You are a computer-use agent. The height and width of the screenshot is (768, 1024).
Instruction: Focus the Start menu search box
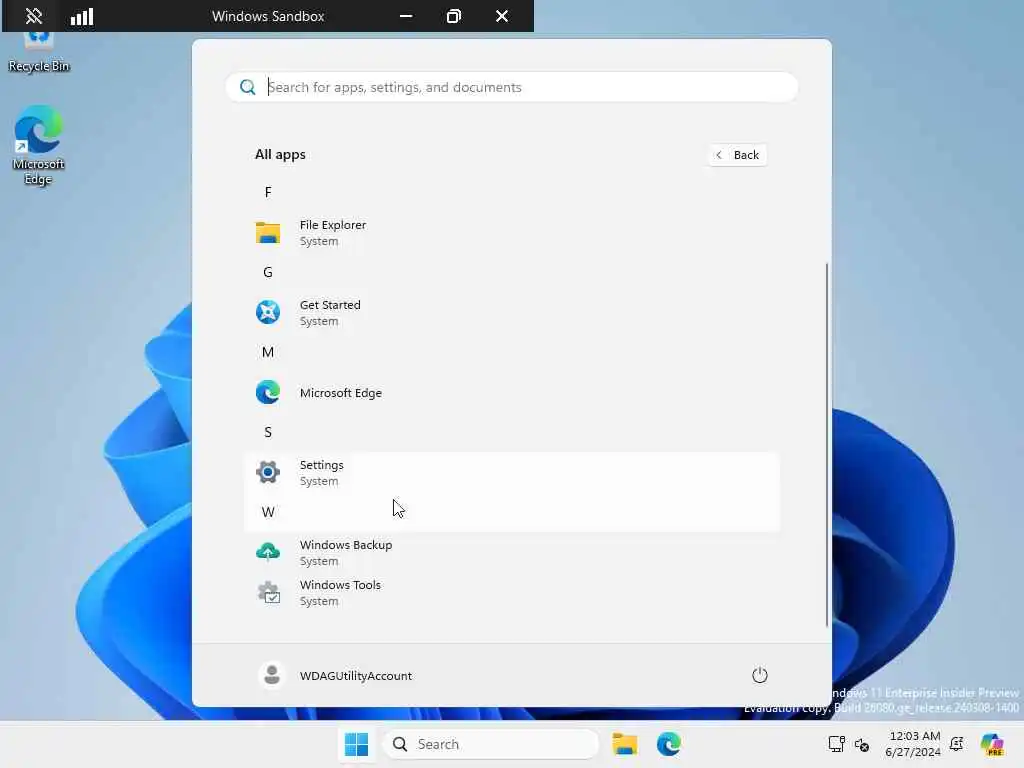pos(511,87)
